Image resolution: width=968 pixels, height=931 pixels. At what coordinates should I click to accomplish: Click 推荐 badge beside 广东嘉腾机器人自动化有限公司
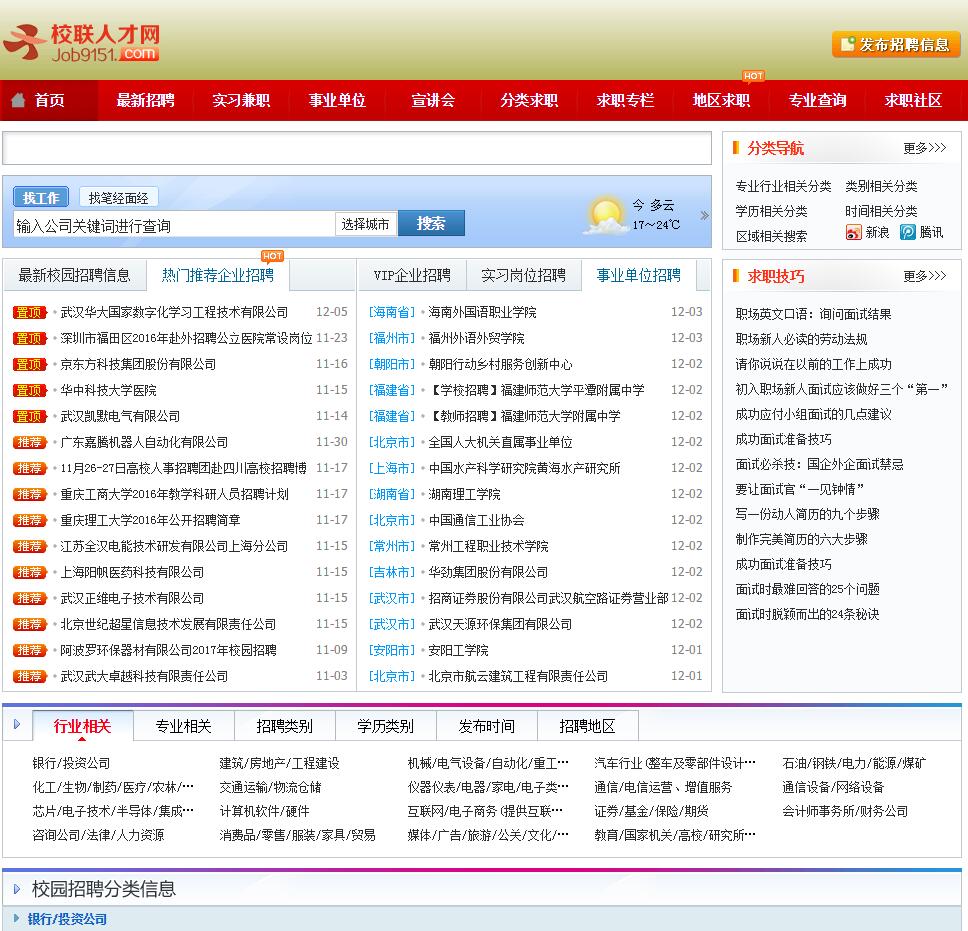[29, 442]
